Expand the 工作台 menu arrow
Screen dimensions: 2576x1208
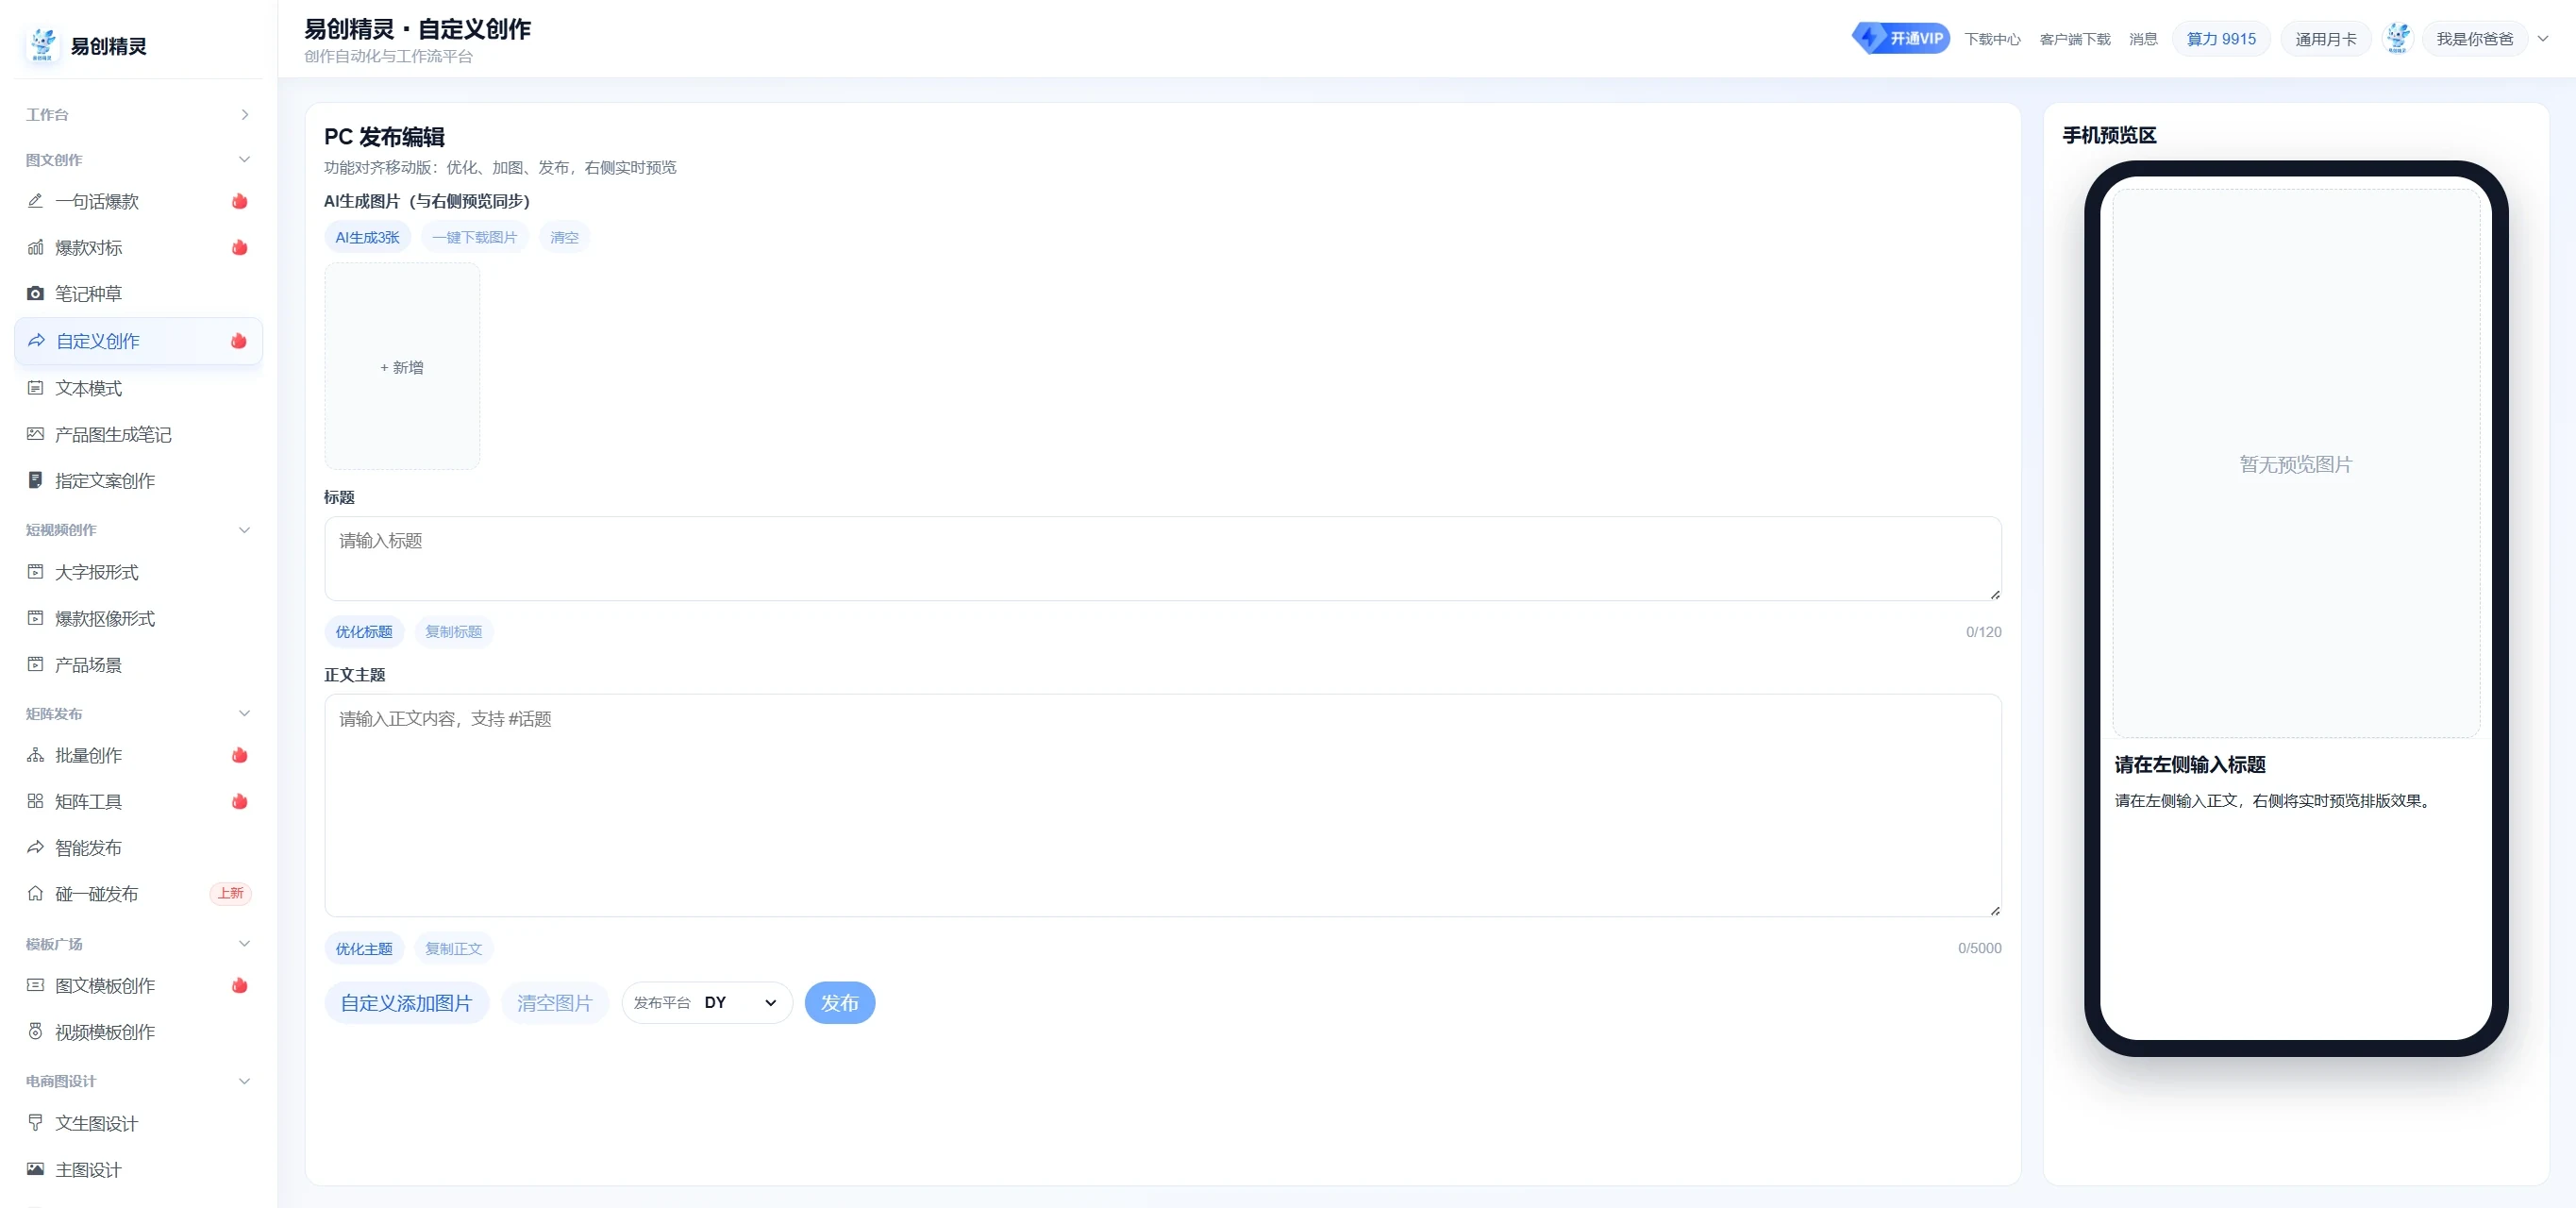point(244,115)
